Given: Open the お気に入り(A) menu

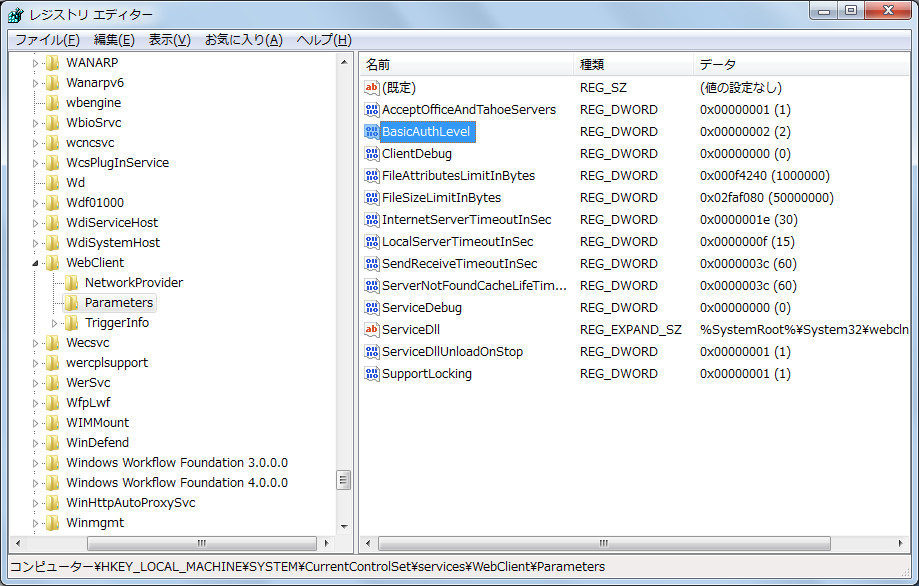Looking at the screenshot, I should click(x=244, y=40).
